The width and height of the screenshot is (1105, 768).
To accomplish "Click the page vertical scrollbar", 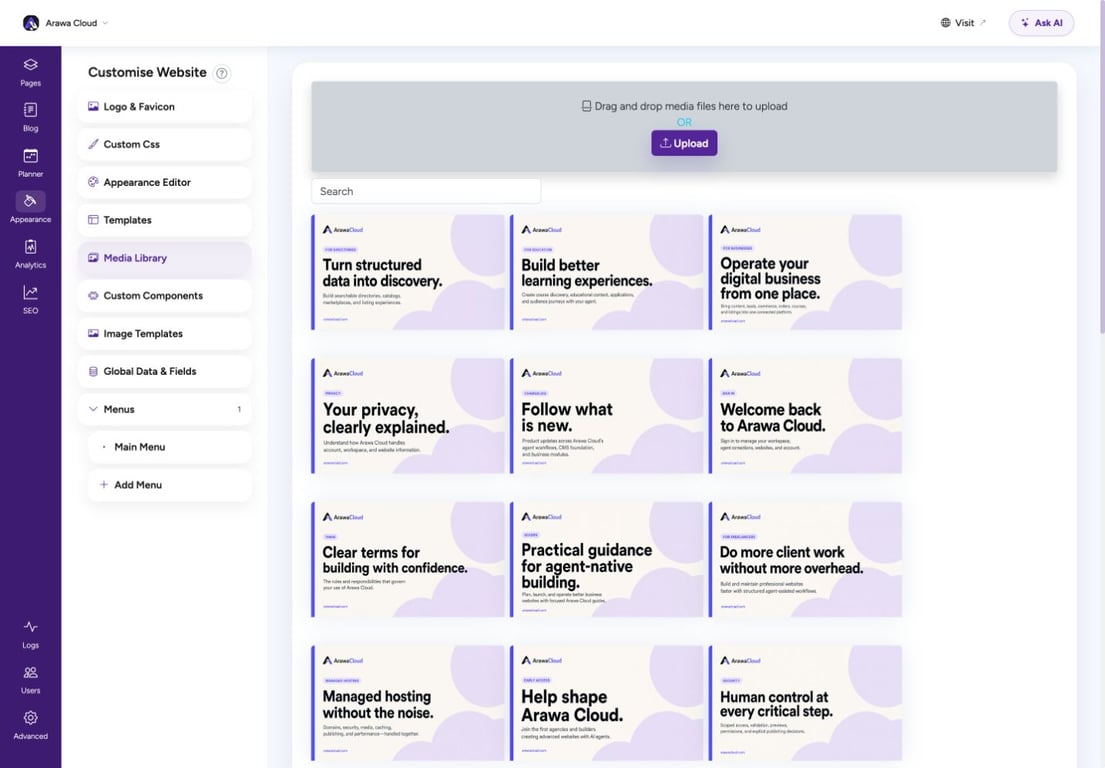I will click(x=1101, y=169).
